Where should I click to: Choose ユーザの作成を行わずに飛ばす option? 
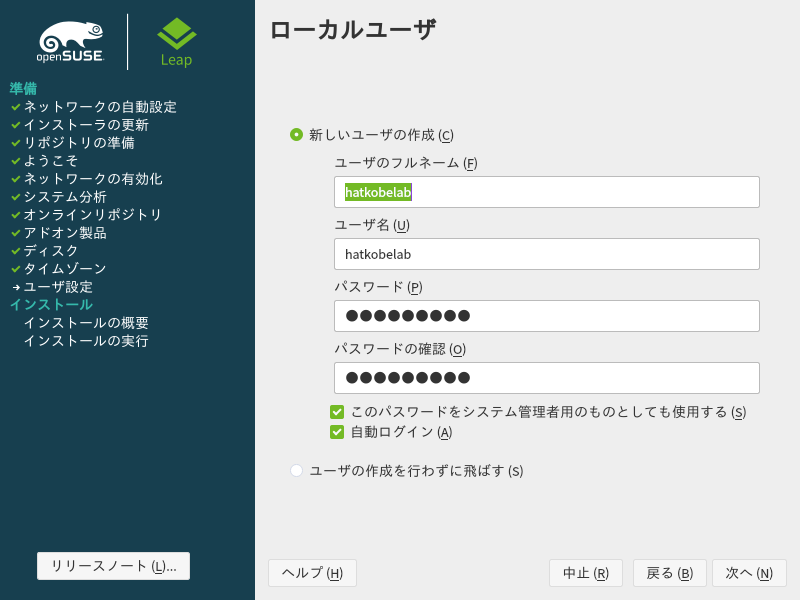pos(297,470)
